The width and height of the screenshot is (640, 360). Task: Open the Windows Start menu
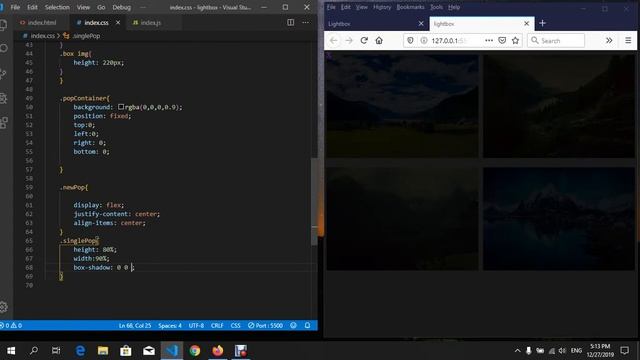tap(11, 350)
